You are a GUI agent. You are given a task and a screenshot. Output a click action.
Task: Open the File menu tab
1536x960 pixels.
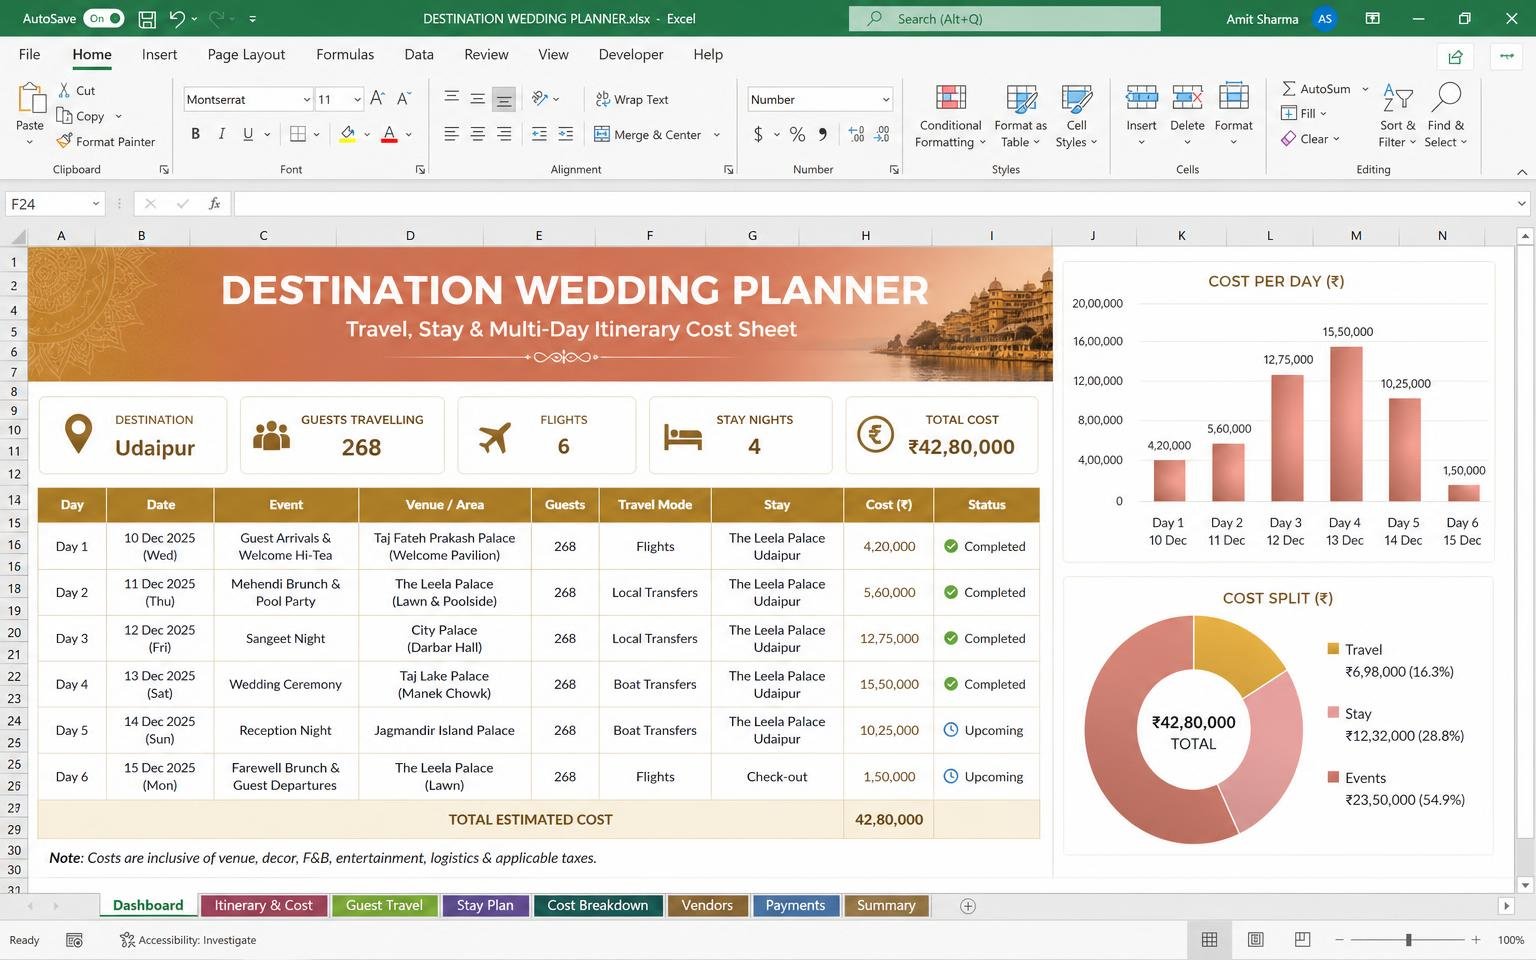click(x=30, y=54)
